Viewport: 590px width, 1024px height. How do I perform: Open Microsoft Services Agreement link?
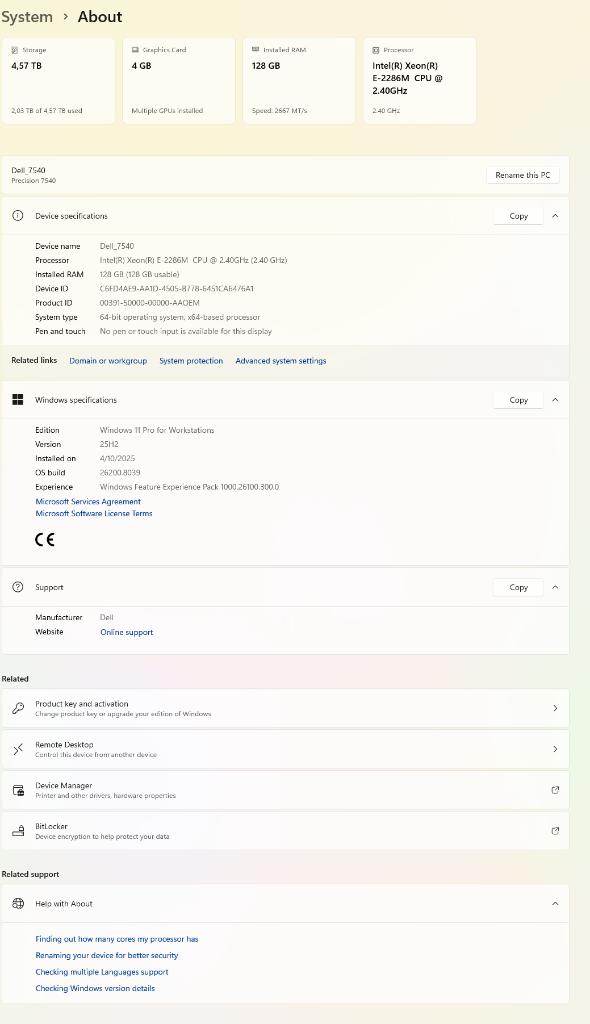click(x=88, y=502)
